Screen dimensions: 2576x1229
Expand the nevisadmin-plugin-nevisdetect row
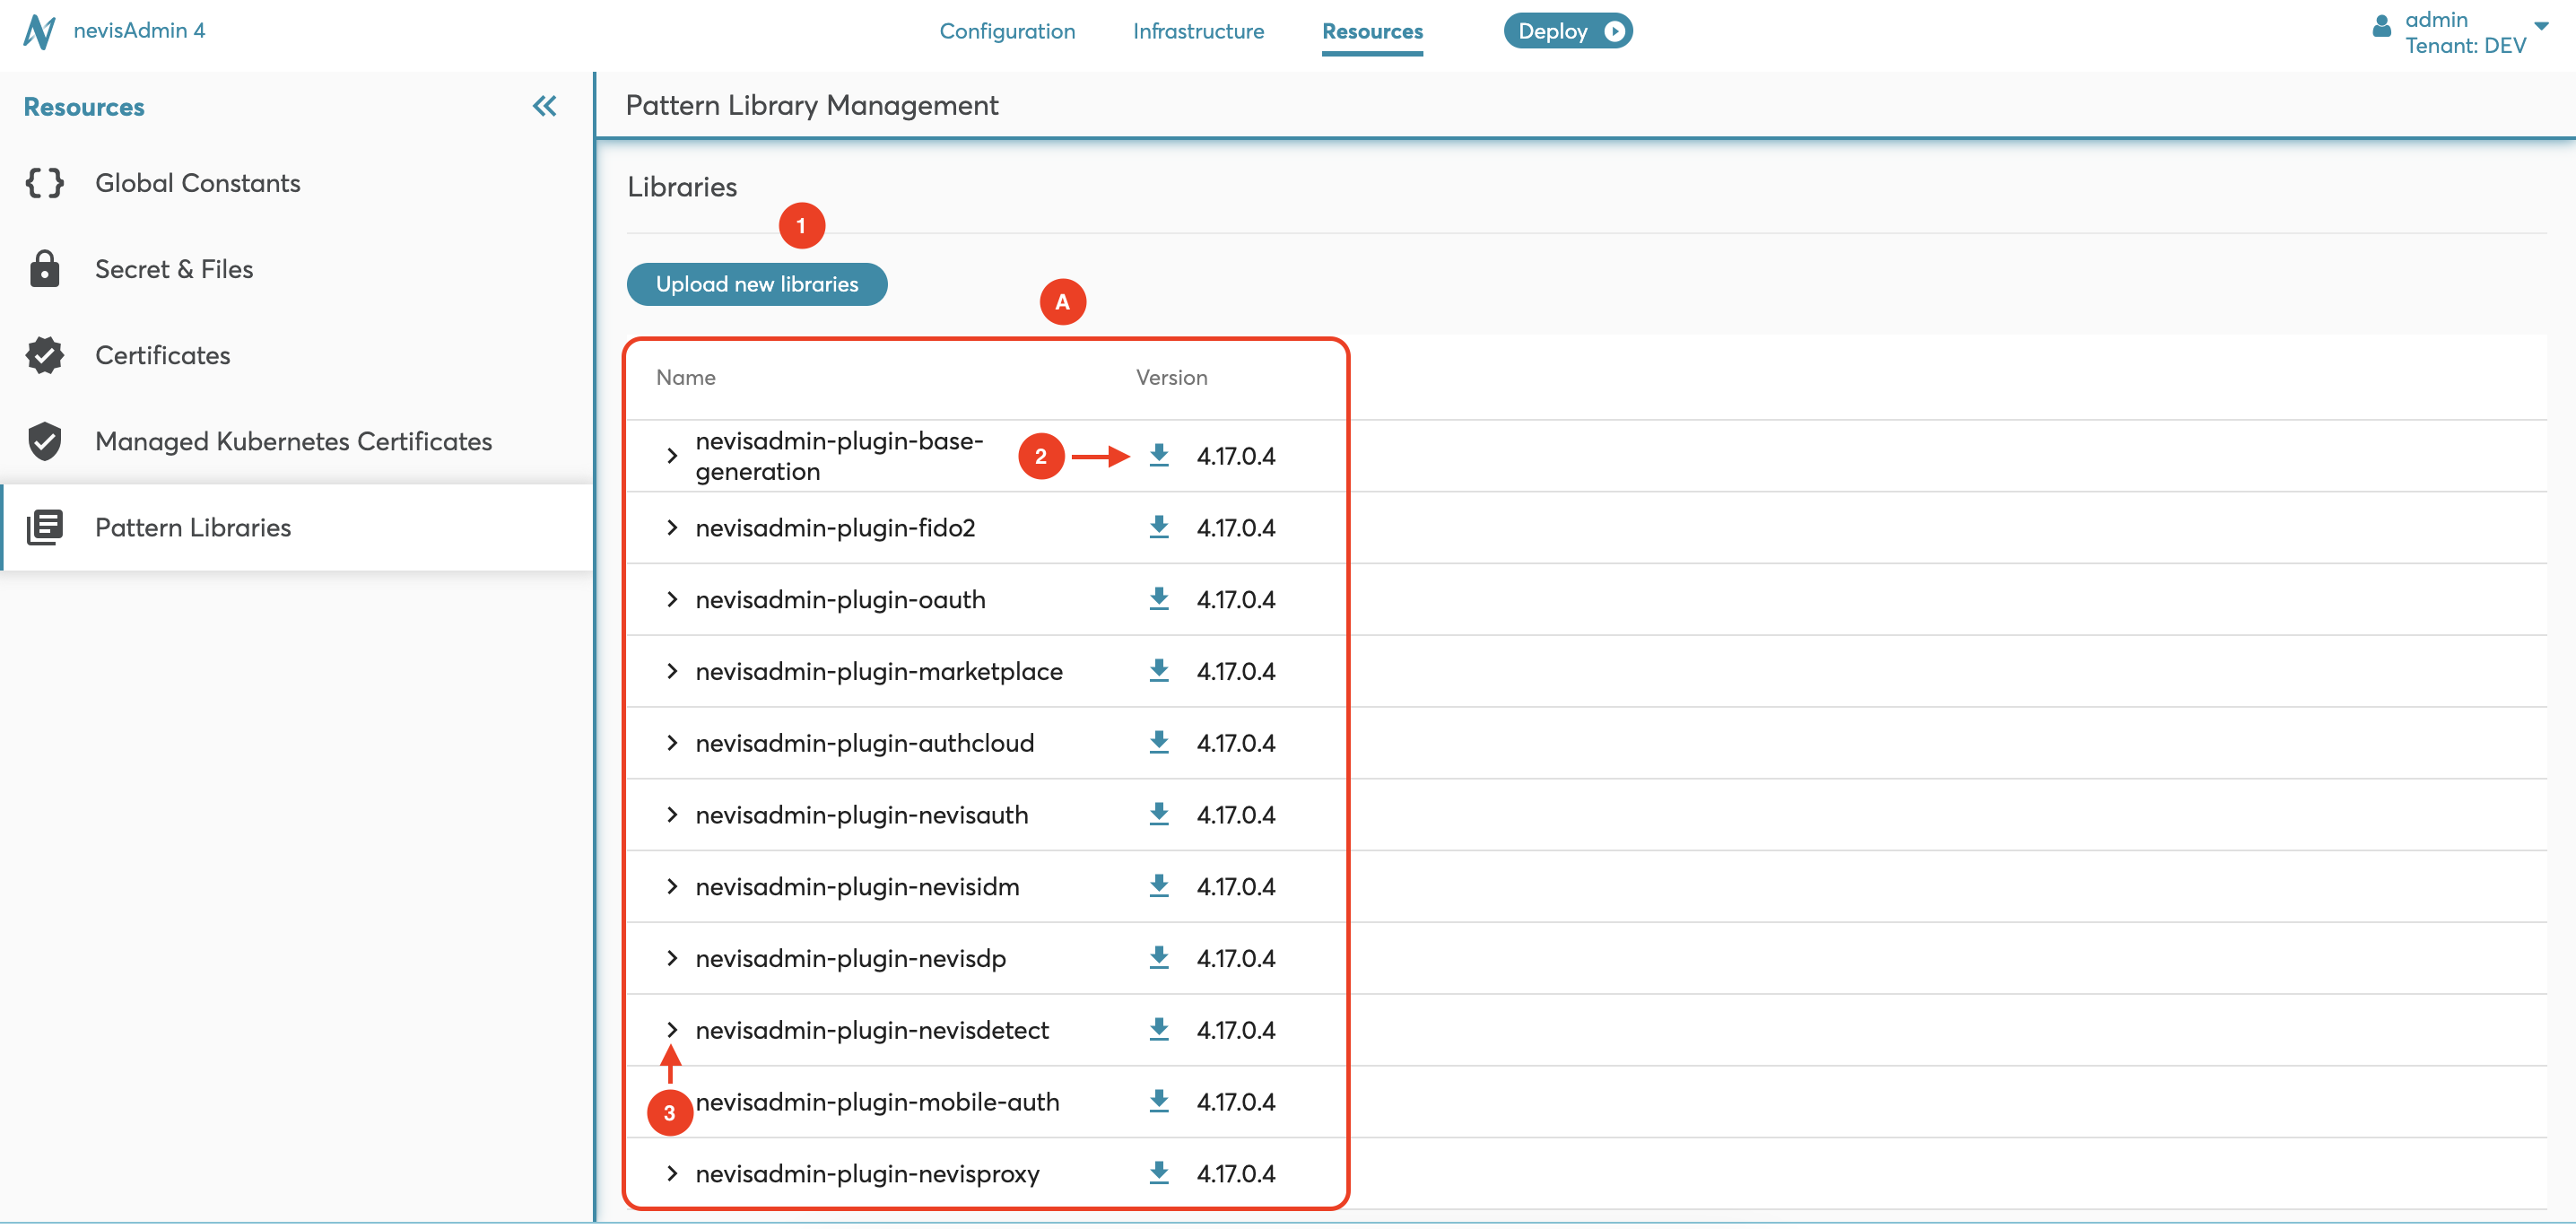(672, 1030)
